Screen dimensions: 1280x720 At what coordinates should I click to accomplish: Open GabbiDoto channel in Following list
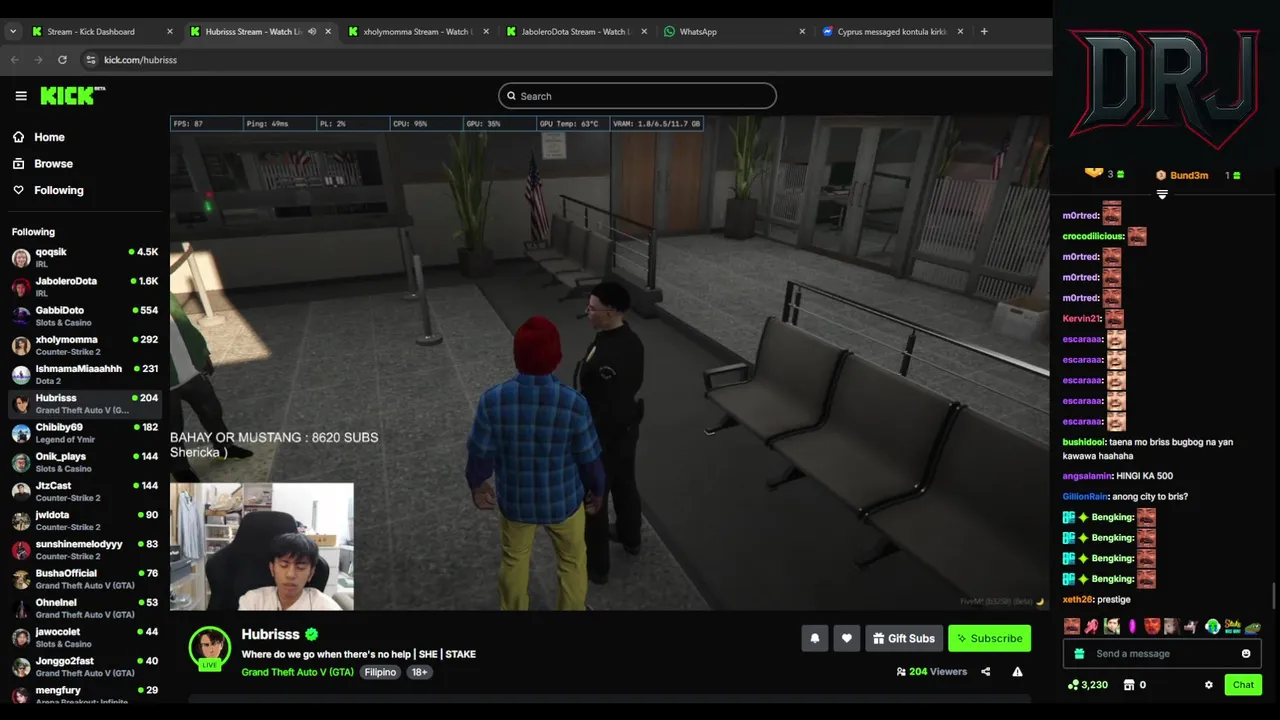pos(84,316)
